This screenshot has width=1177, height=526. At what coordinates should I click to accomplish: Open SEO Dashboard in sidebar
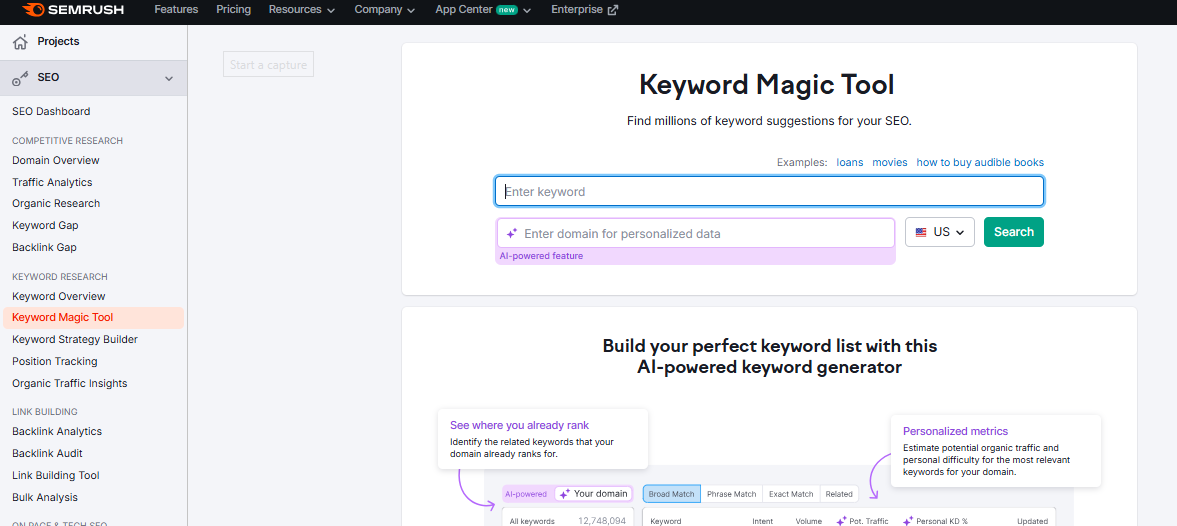point(51,111)
